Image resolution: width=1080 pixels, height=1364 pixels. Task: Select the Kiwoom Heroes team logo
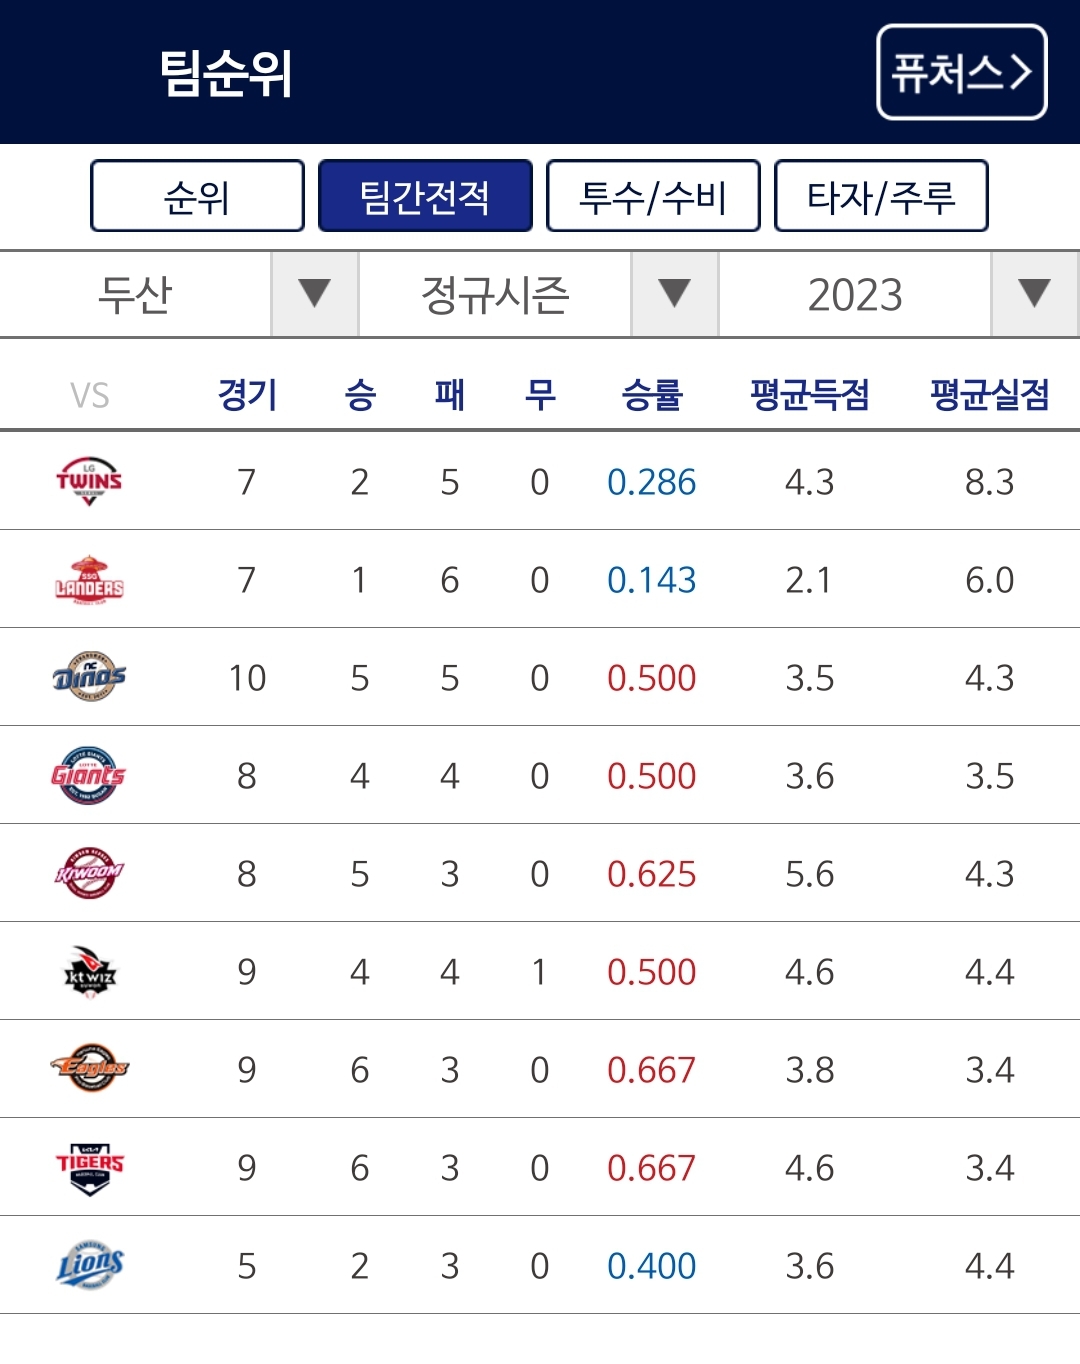click(x=89, y=873)
